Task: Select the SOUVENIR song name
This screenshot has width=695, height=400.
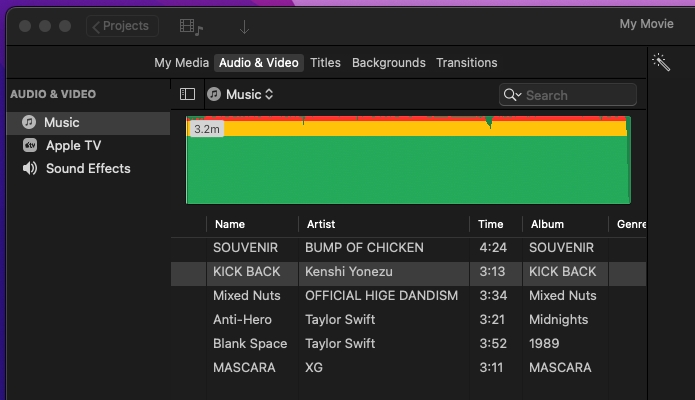Action: pyautogui.click(x=246, y=247)
